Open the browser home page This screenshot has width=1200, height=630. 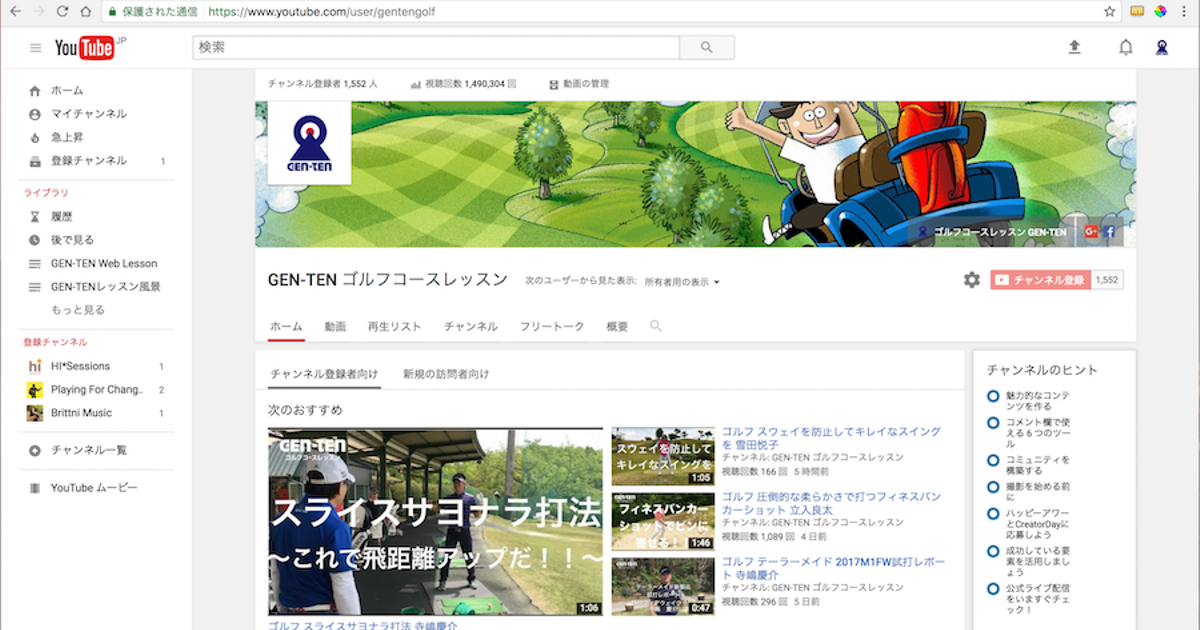[x=86, y=12]
